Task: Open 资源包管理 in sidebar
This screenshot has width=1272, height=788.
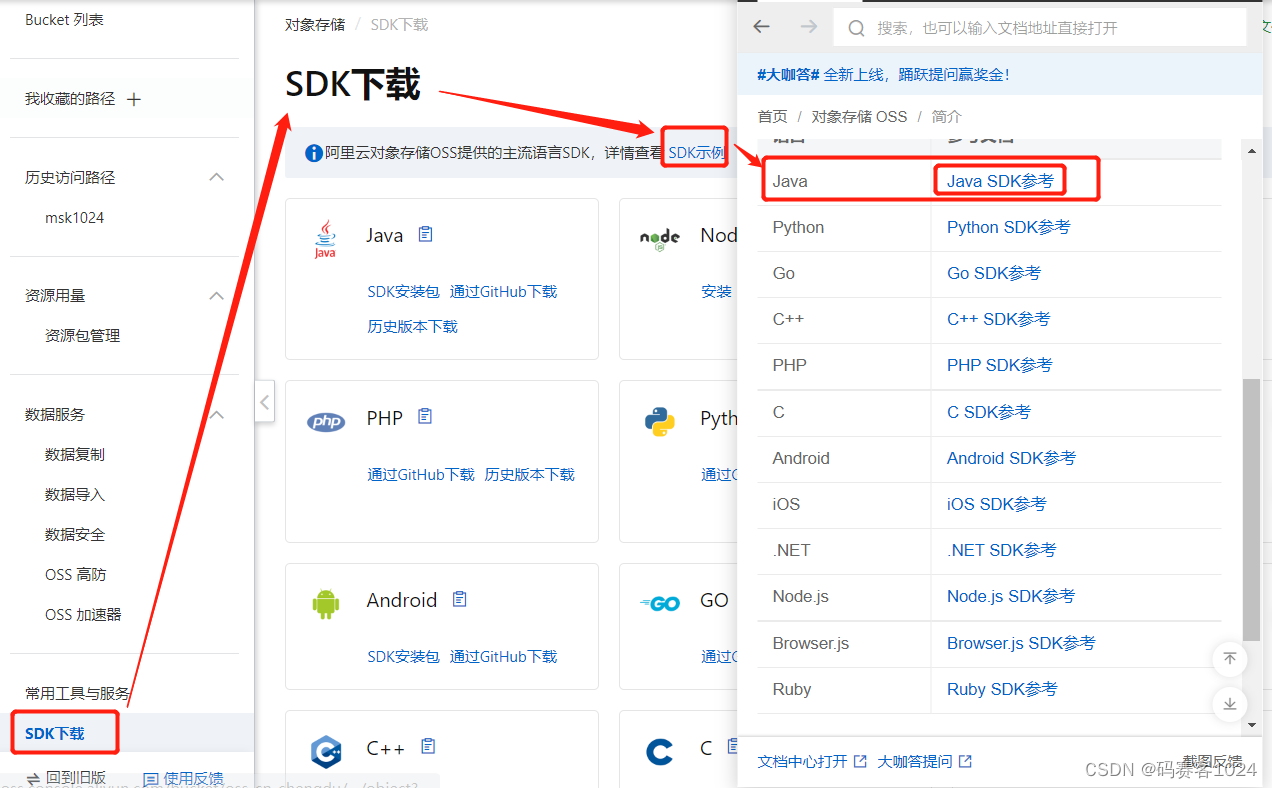Action: click(x=83, y=336)
